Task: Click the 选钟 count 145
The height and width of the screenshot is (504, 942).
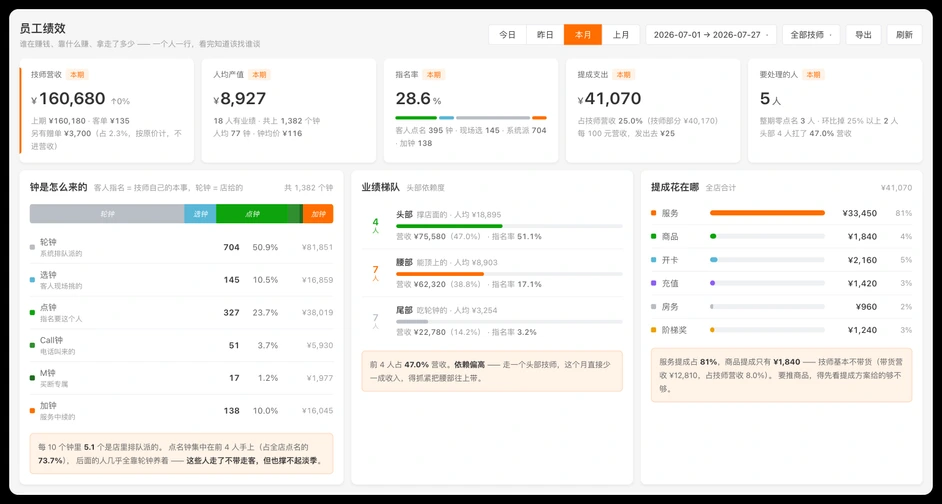Action: click(x=231, y=280)
